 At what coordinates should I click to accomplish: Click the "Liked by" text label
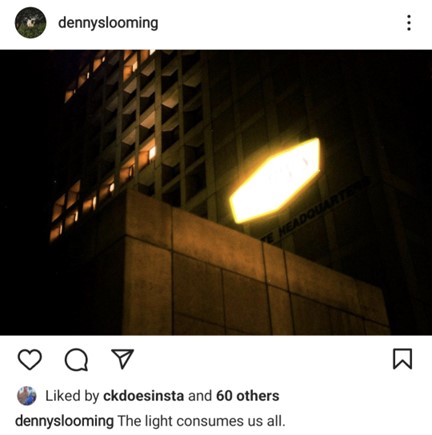point(72,396)
